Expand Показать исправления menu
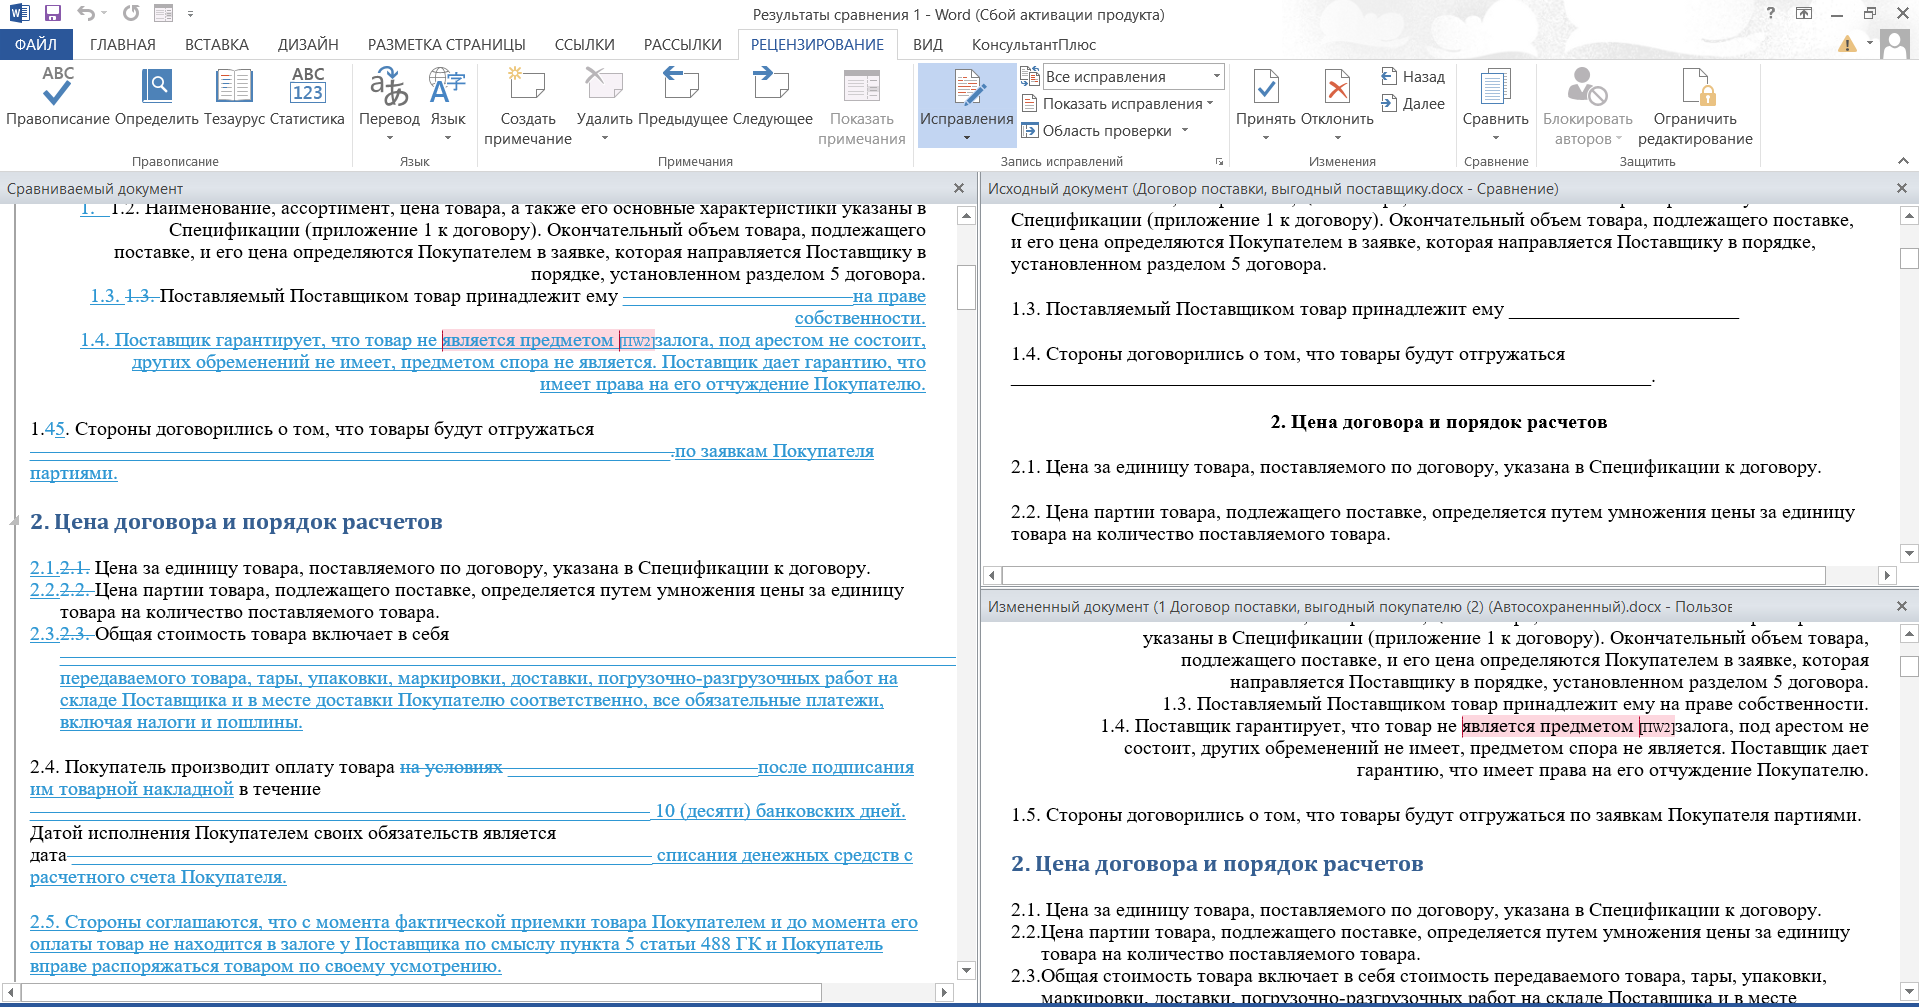Image resolution: width=1919 pixels, height=1007 pixels. [1118, 104]
